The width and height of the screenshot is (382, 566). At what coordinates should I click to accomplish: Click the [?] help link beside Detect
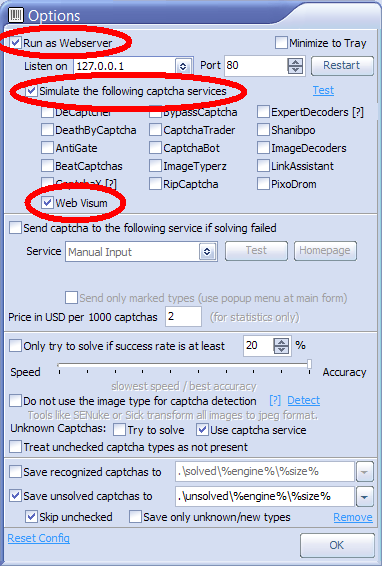coord(275,400)
